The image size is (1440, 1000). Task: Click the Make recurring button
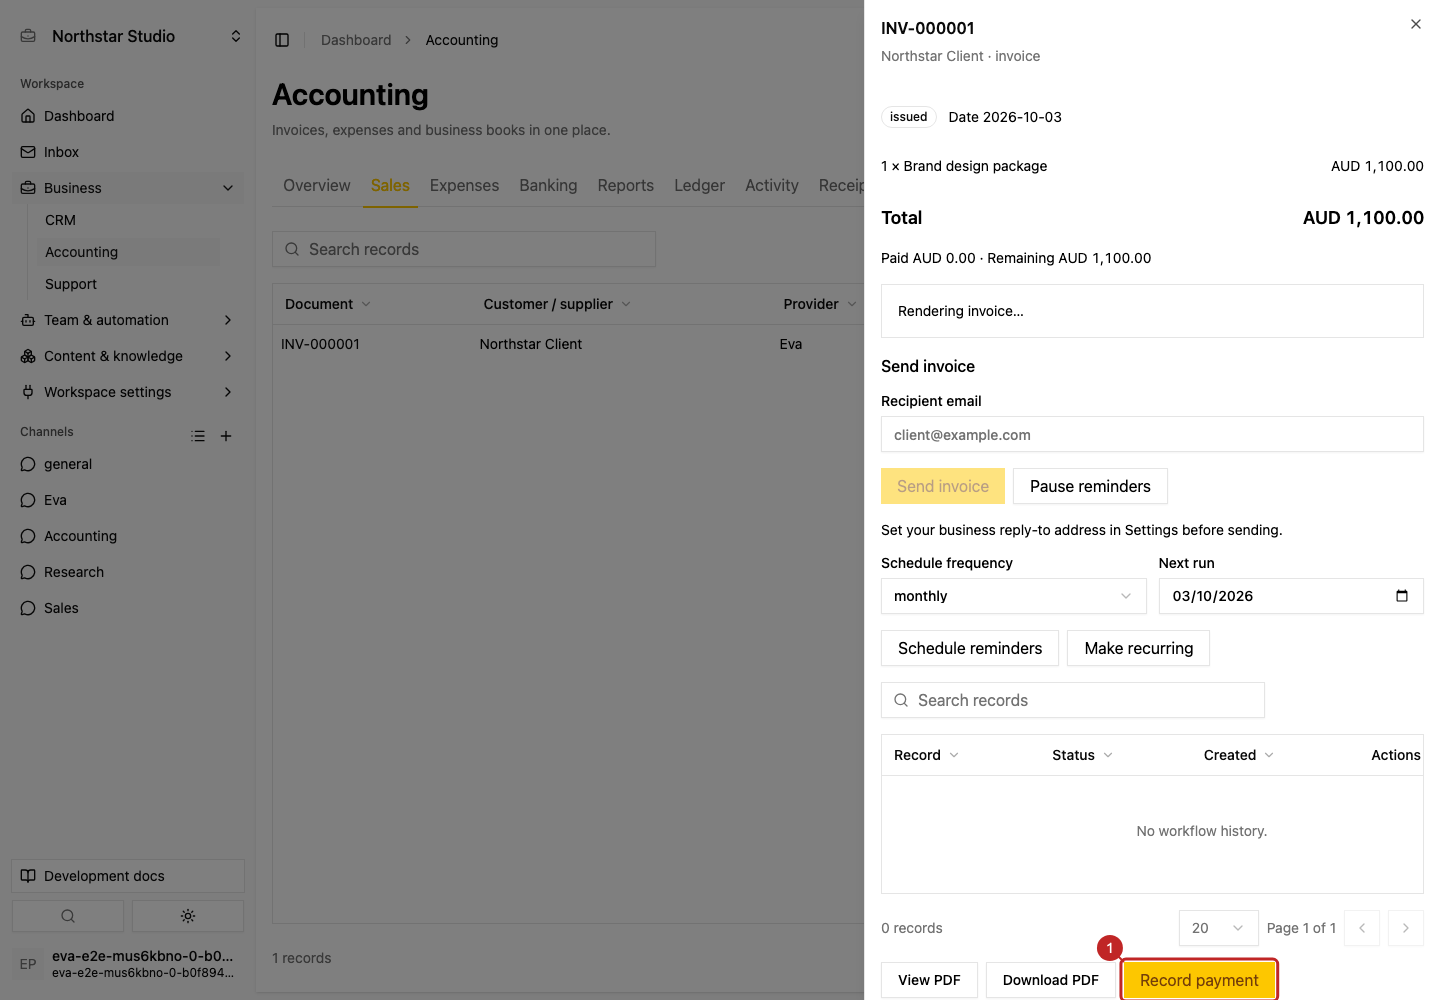point(1138,648)
